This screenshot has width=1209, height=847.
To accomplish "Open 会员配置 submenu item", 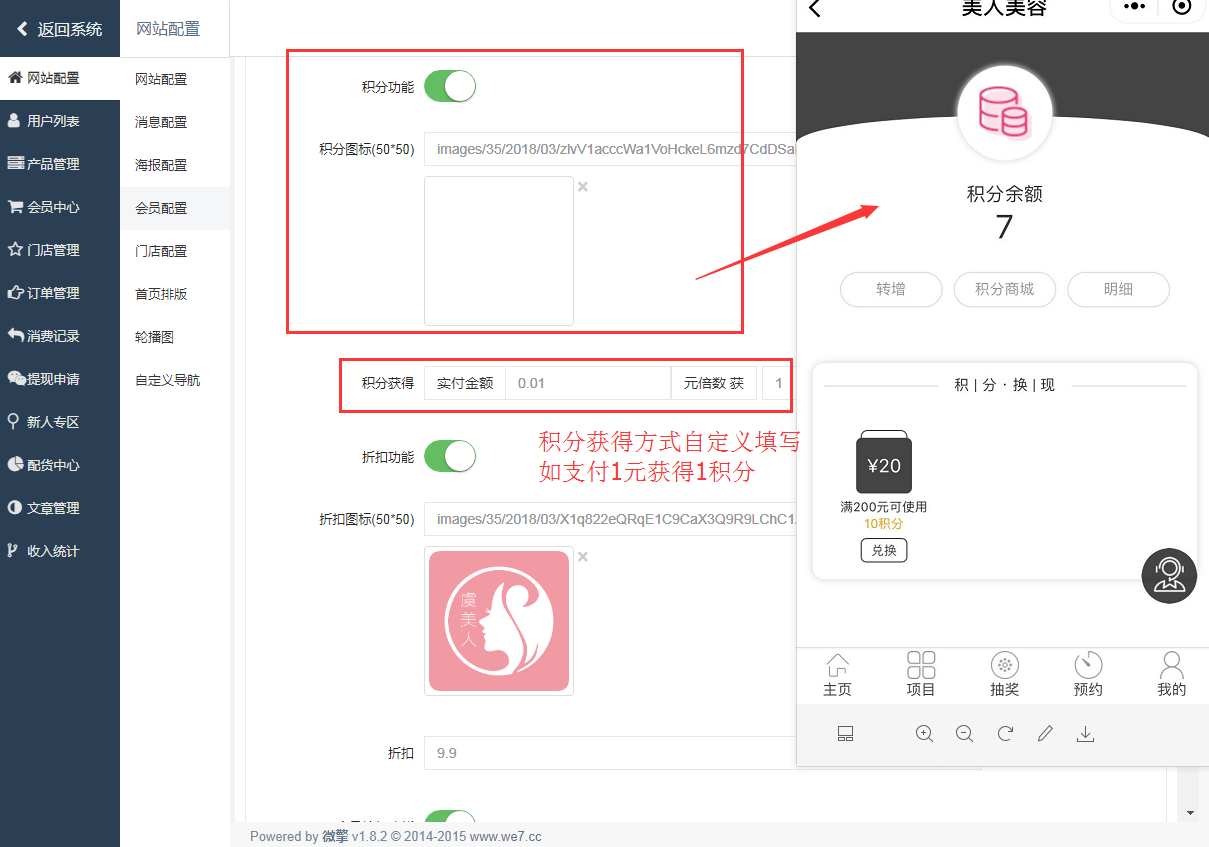I will 175,208.
